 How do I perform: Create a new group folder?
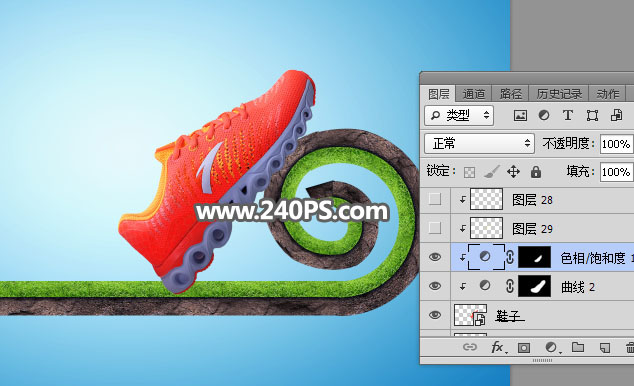click(578, 347)
